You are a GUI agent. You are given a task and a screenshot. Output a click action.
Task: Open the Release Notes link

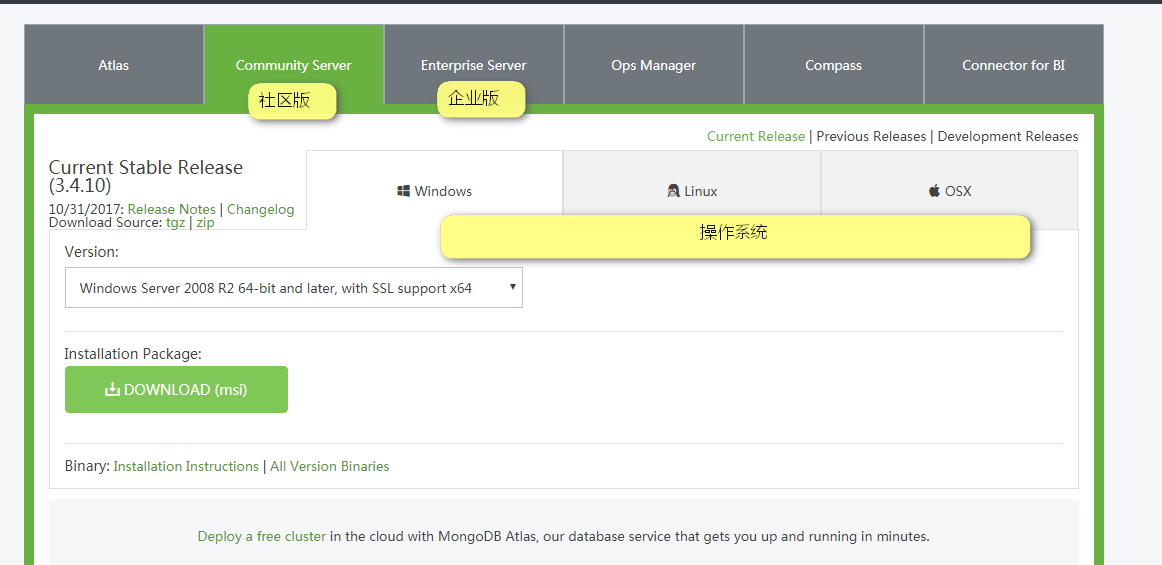[171, 209]
